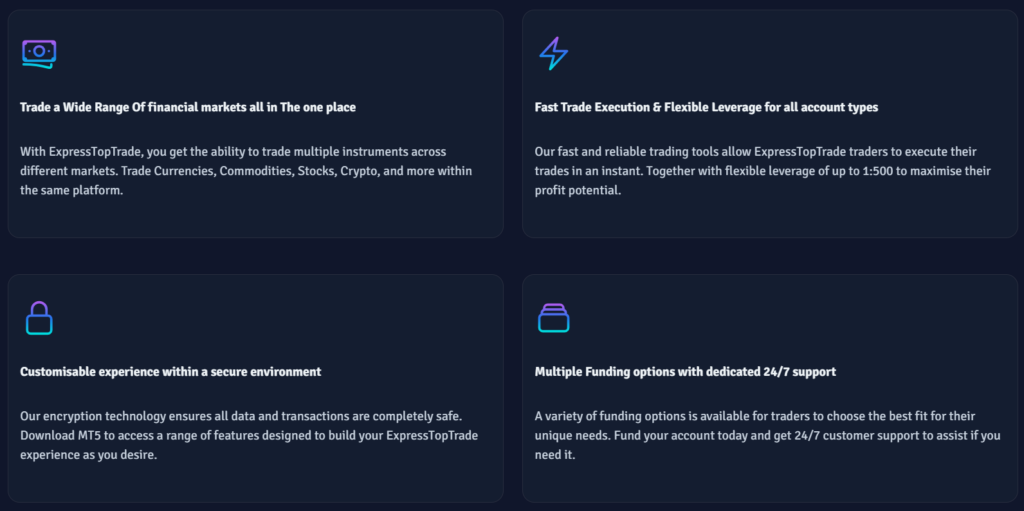Select the 'Trade a Wide Range' heading
Viewport: 1024px width, 511px height.
[188, 107]
